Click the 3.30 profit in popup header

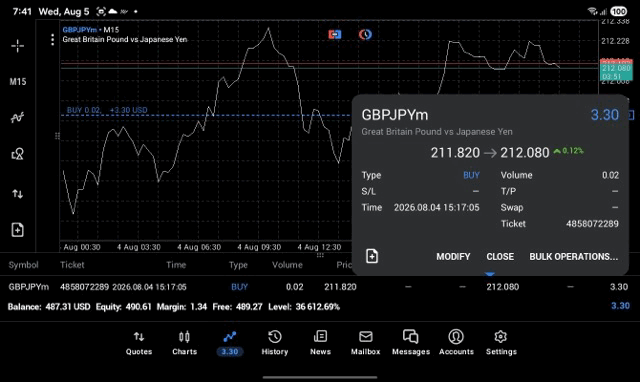[605, 115]
